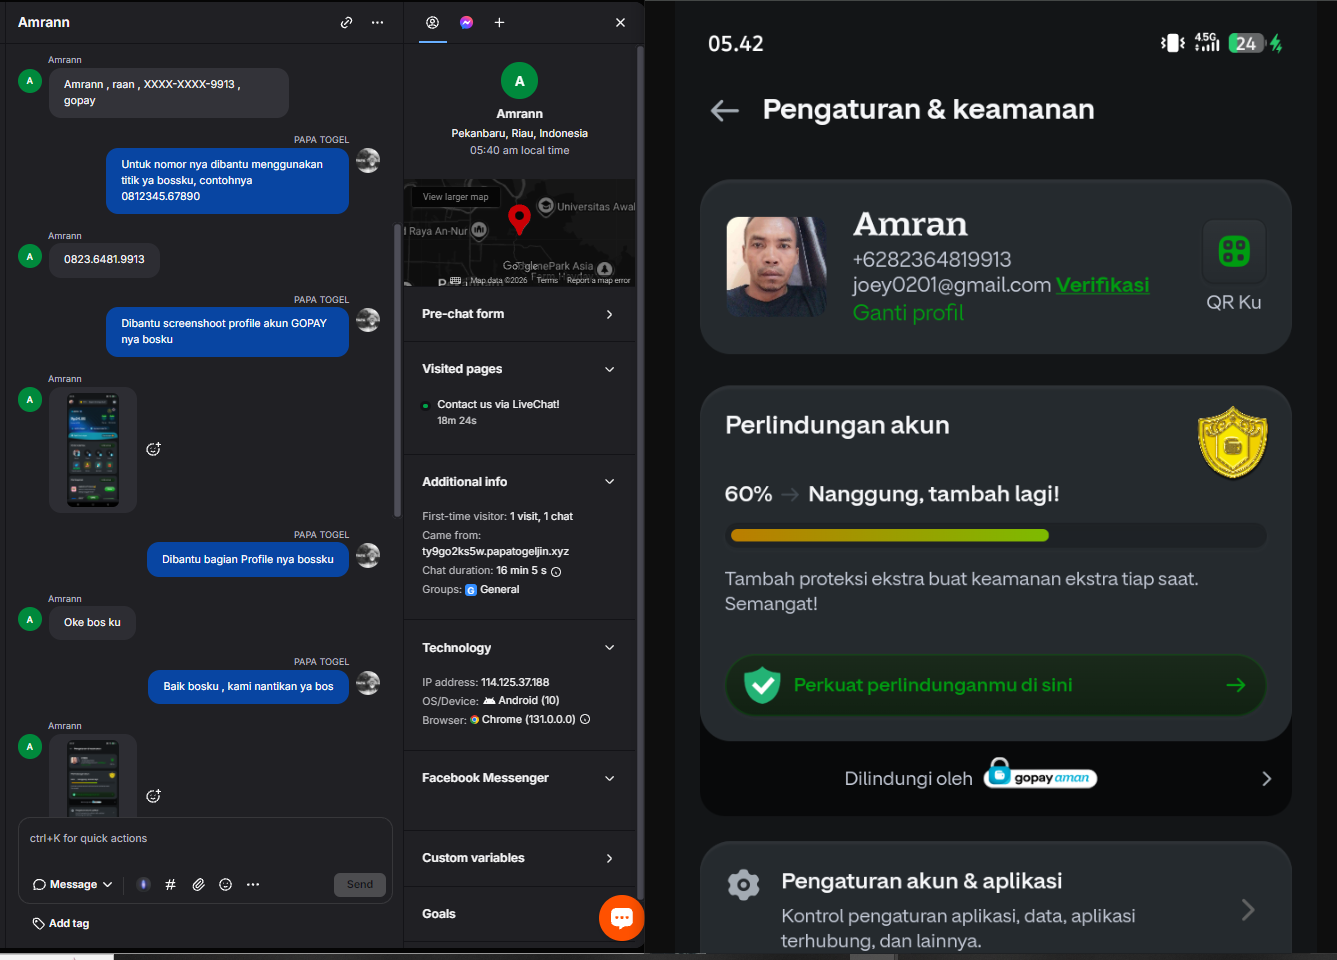This screenshot has width=1337, height=960.
Task: Open Contact us via LiveChat! page entry
Action: [x=498, y=405]
